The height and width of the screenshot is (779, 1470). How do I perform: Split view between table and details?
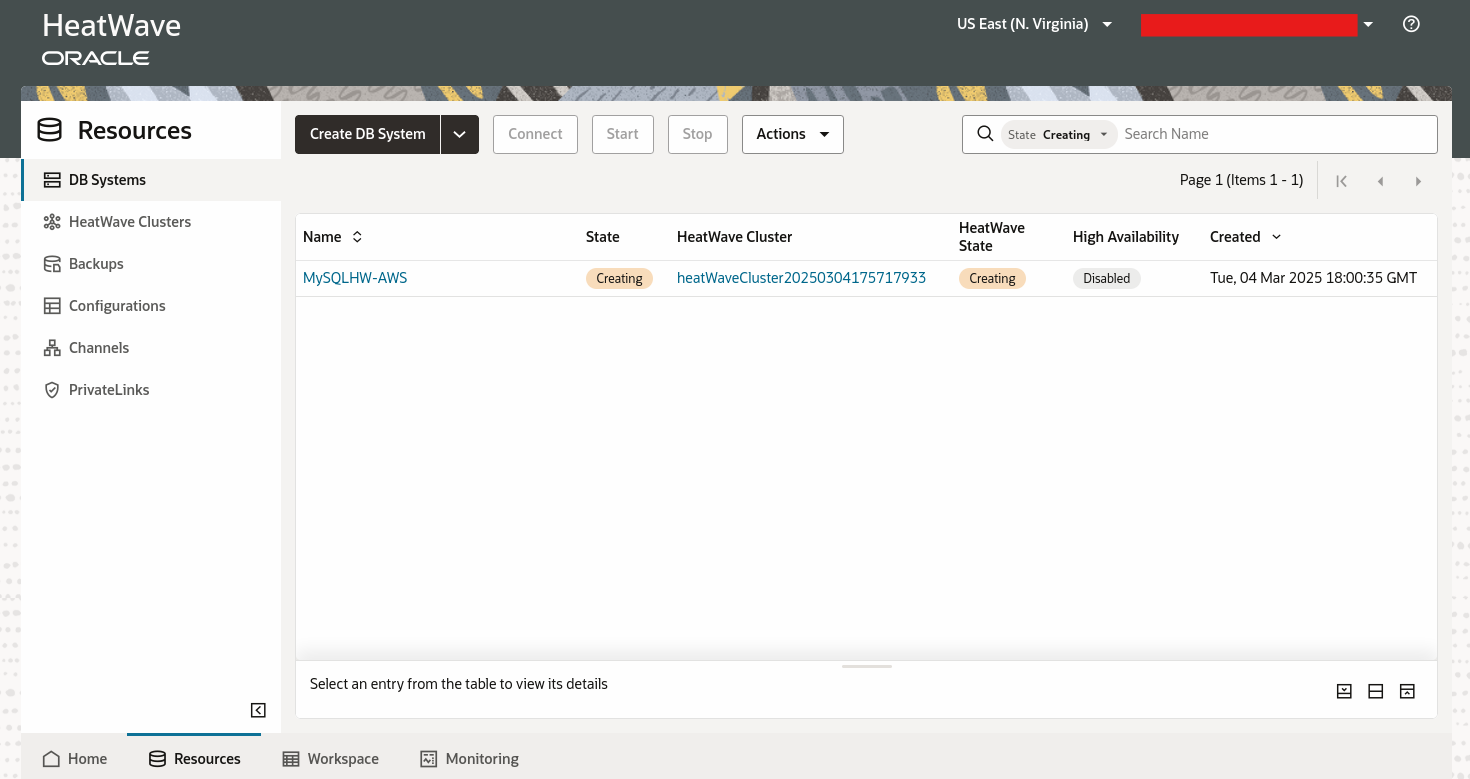(x=1376, y=690)
